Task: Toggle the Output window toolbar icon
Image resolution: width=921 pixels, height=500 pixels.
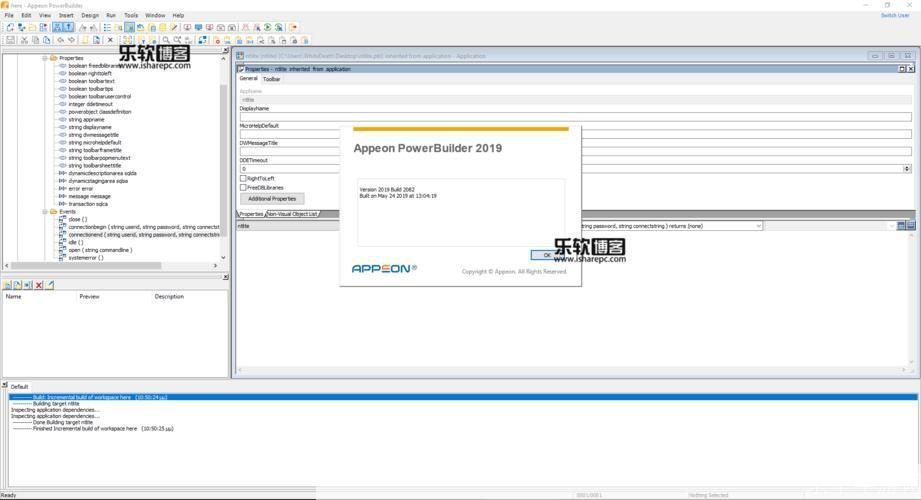Action: (x=69, y=27)
